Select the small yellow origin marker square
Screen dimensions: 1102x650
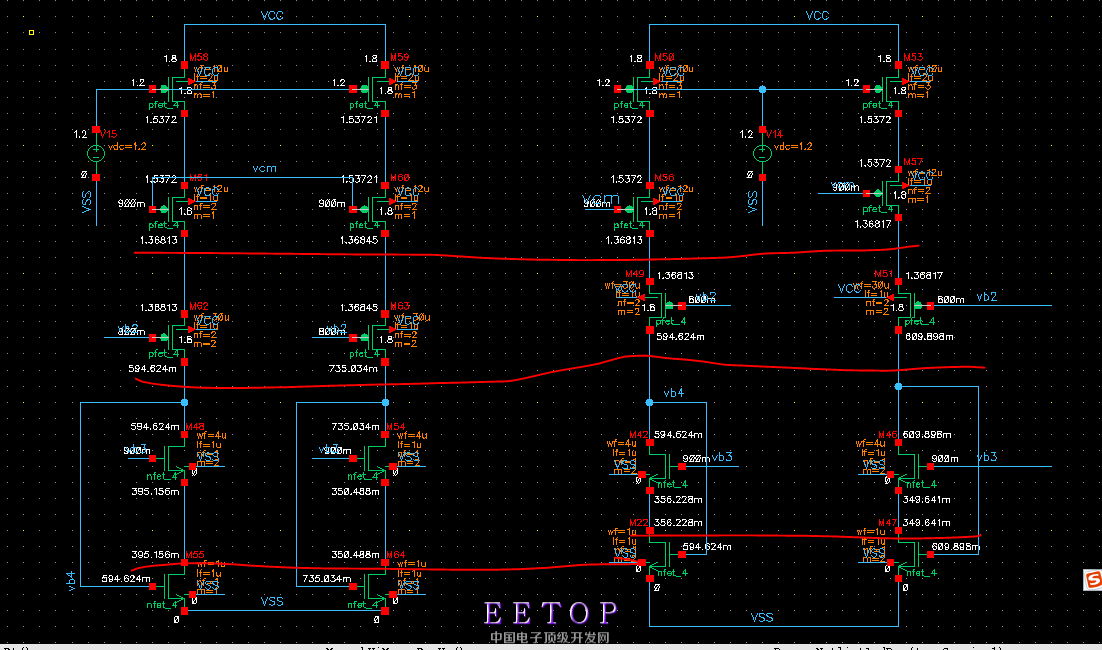tap(32, 32)
